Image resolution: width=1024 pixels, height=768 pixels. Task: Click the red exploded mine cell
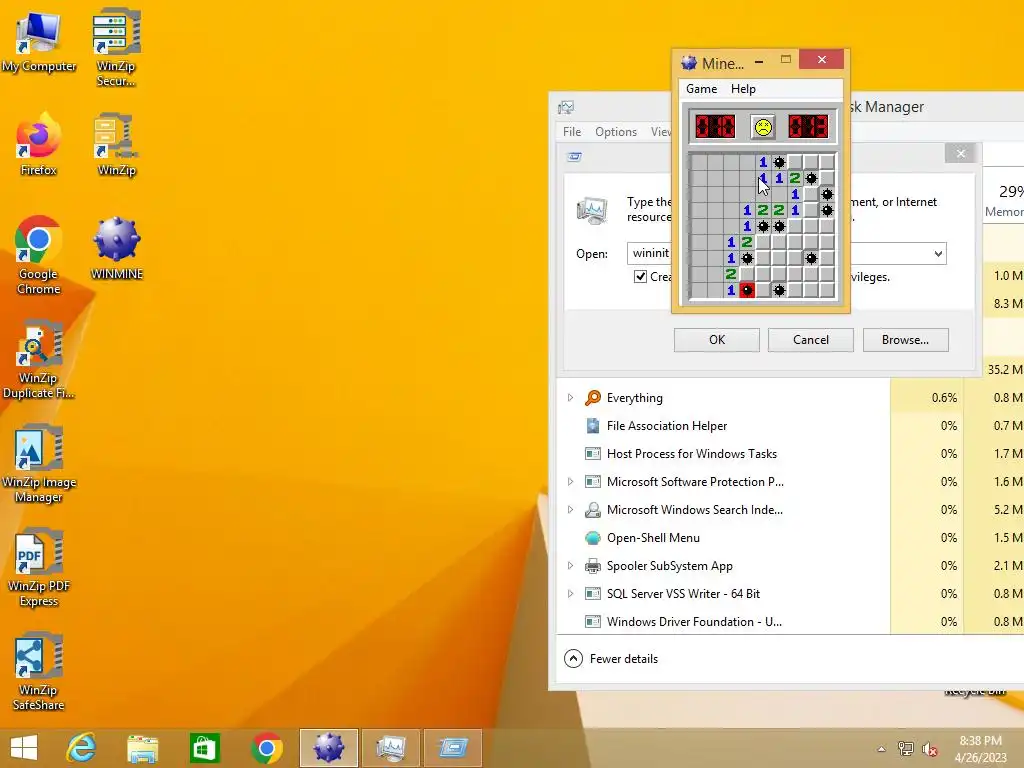[747, 290]
